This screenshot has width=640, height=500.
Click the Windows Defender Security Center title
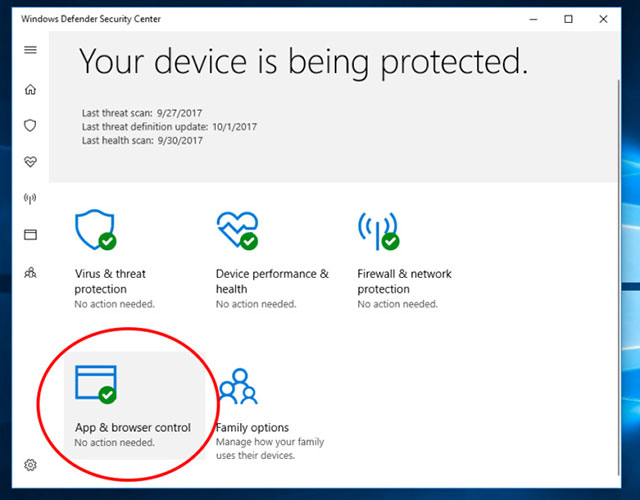[91, 19]
